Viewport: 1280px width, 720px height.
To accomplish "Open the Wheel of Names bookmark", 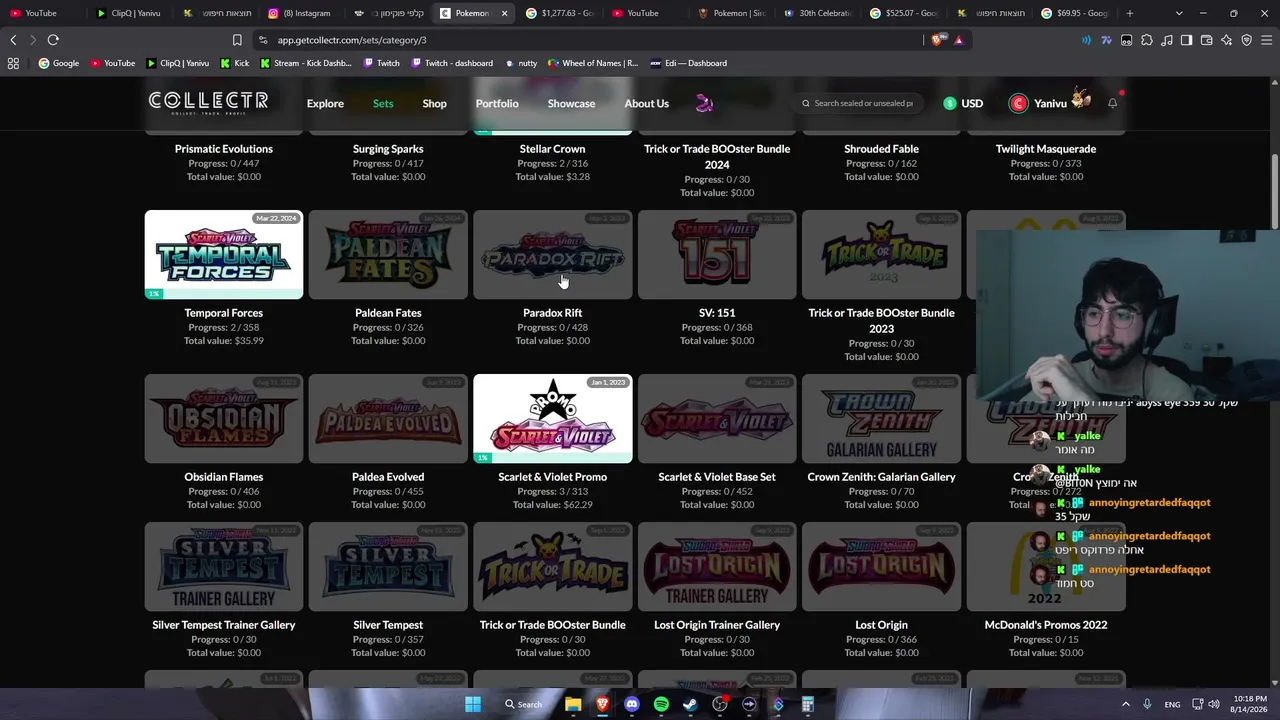I will [592, 63].
